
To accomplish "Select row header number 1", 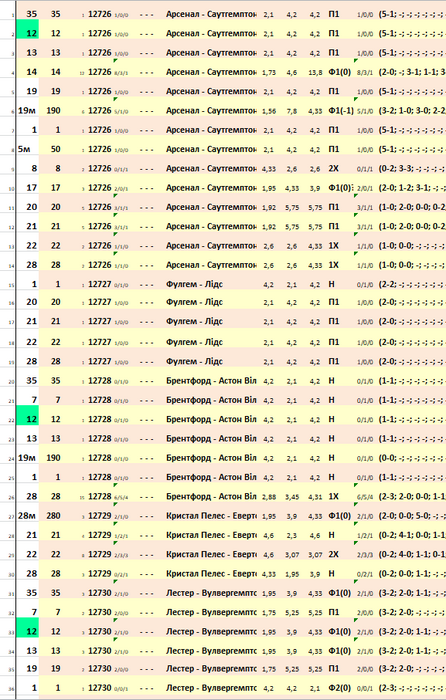I will coord(12,16).
